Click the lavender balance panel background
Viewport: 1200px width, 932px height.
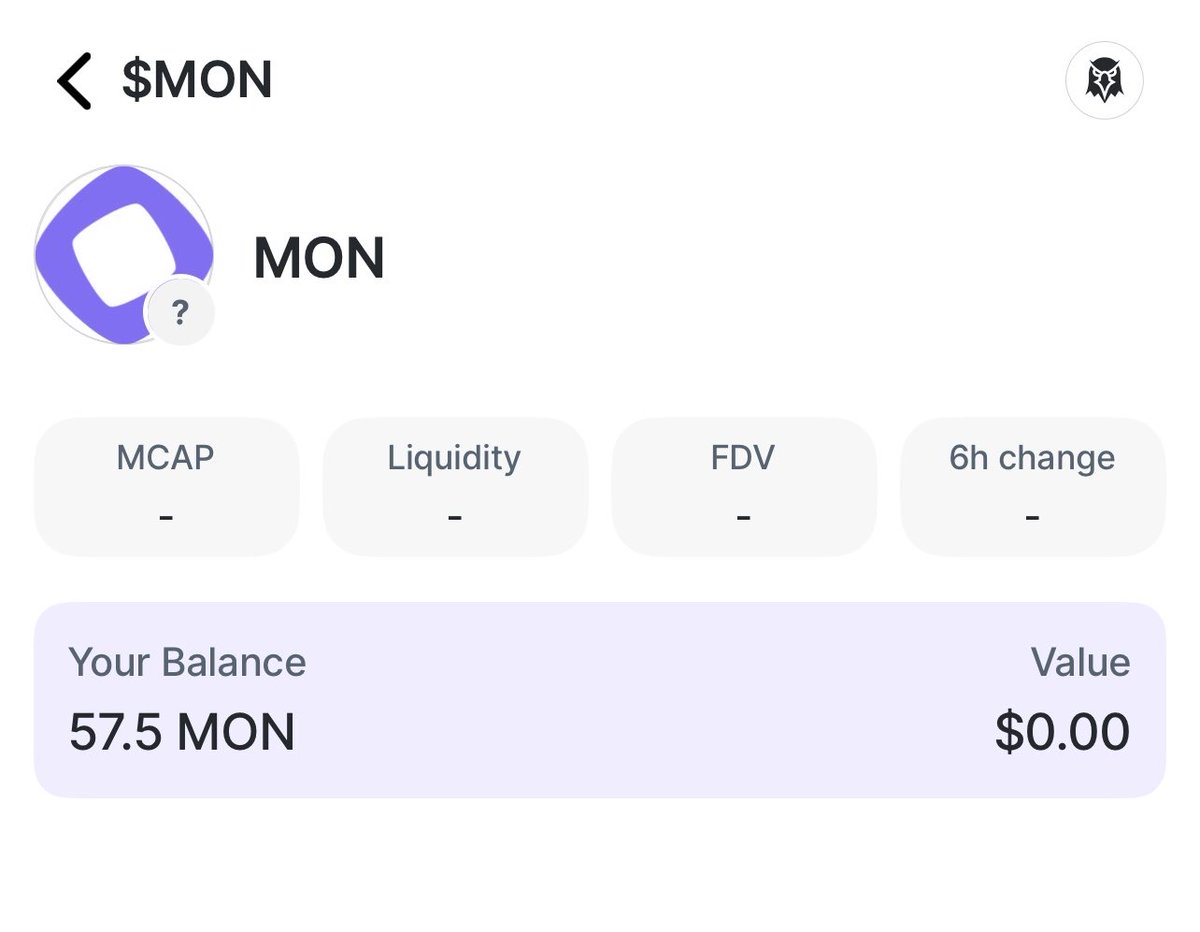pyautogui.click(x=600, y=700)
